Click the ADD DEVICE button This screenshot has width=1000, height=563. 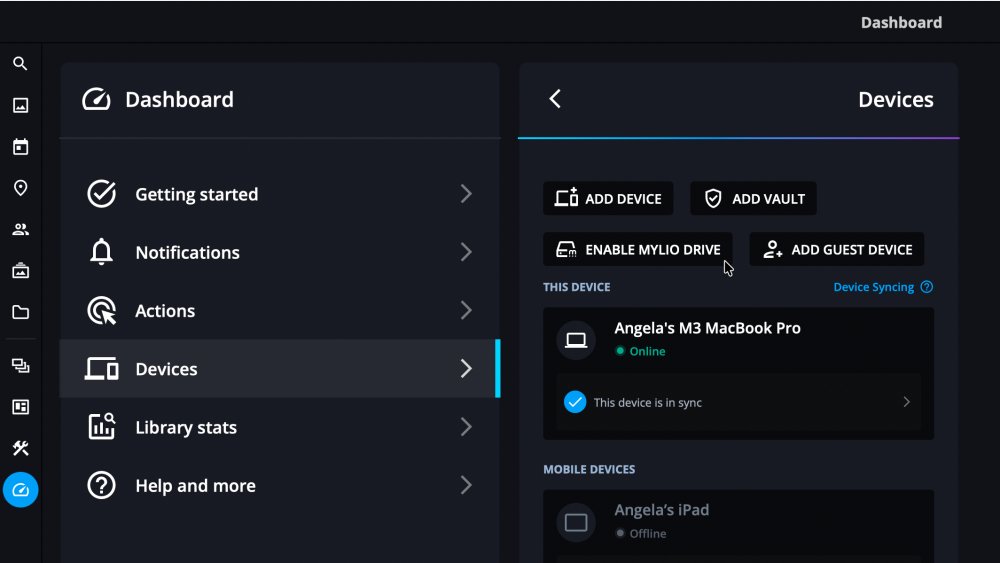(608, 198)
